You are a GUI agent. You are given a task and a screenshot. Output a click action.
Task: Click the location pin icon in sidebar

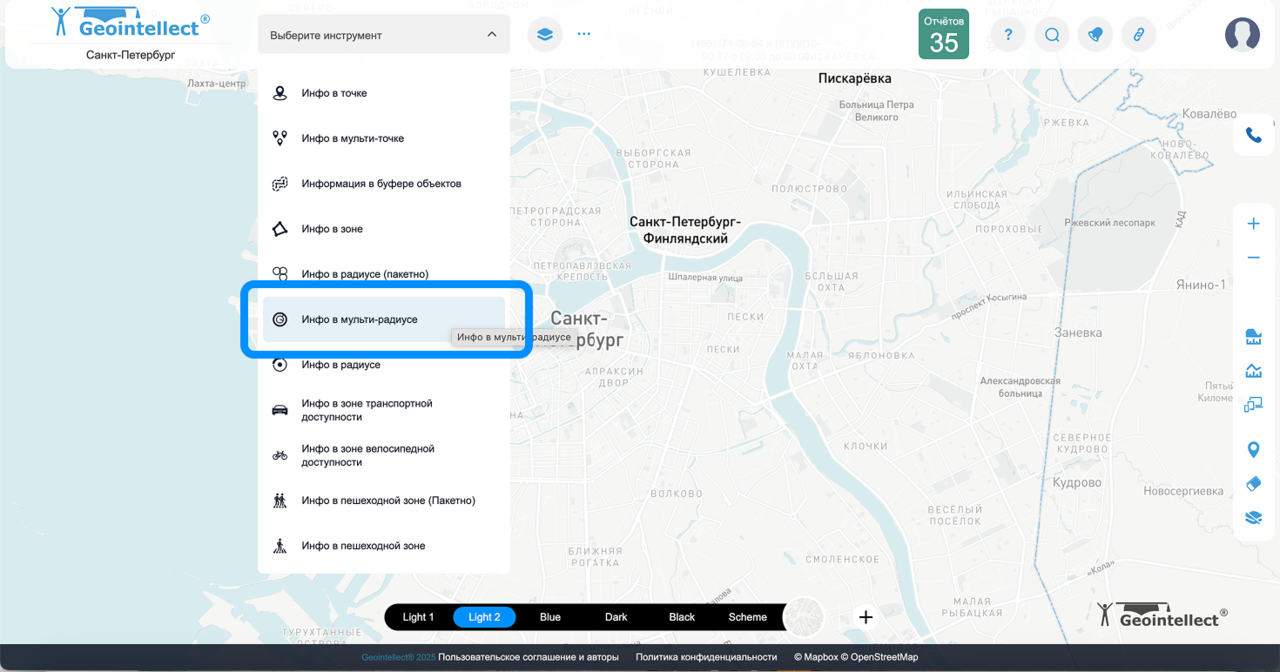(1253, 449)
